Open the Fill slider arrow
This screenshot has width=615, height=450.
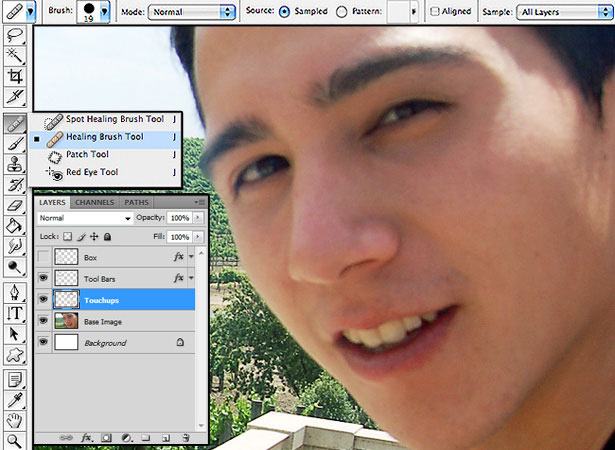198,237
